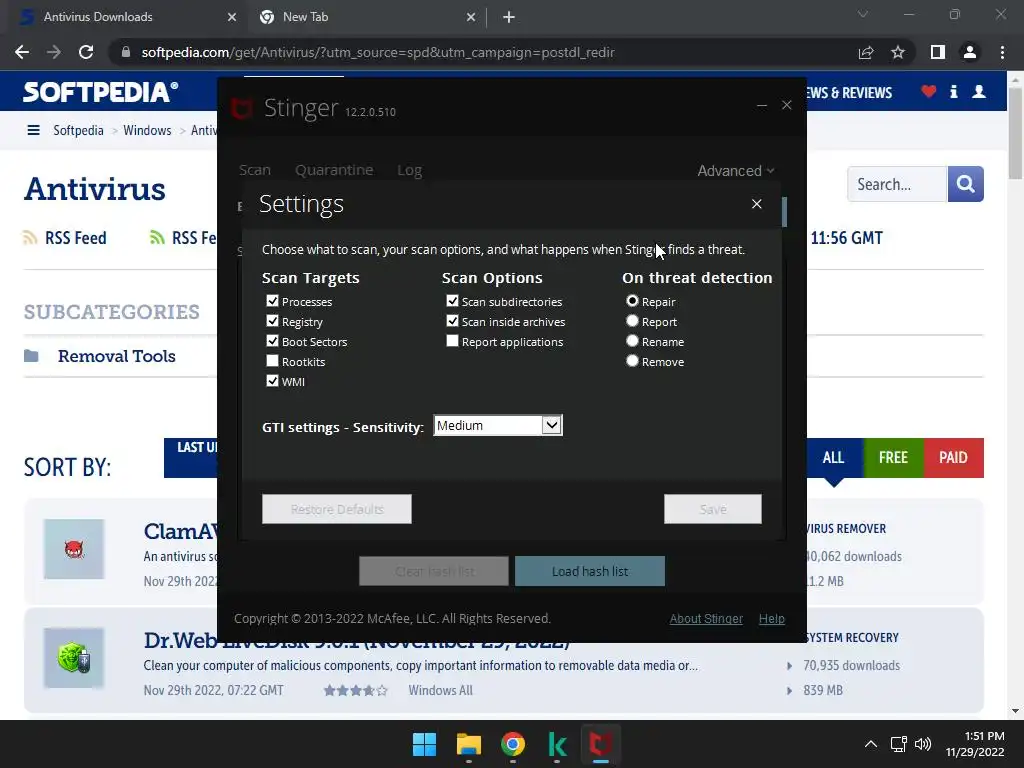
Task: Filter listings by the FREE tab
Action: tap(893, 458)
